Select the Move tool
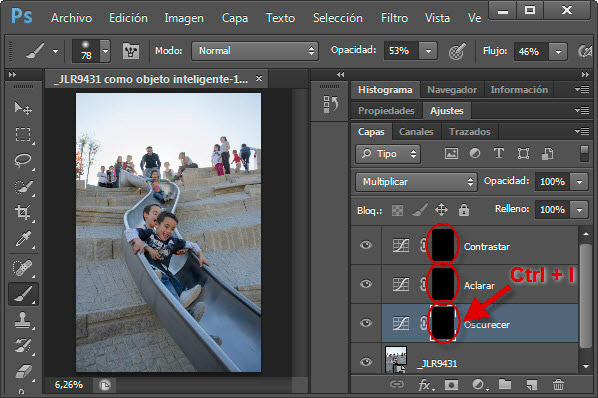Screen dimensions: 598x398 (x=23, y=109)
